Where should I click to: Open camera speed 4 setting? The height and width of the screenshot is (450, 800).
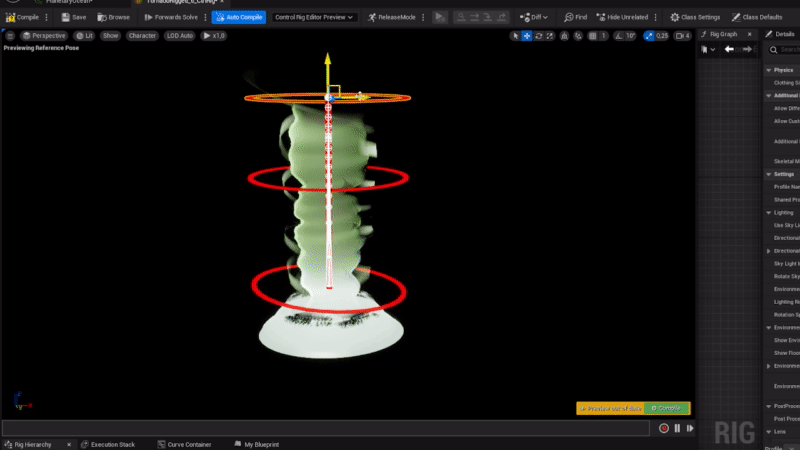[683, 36]
